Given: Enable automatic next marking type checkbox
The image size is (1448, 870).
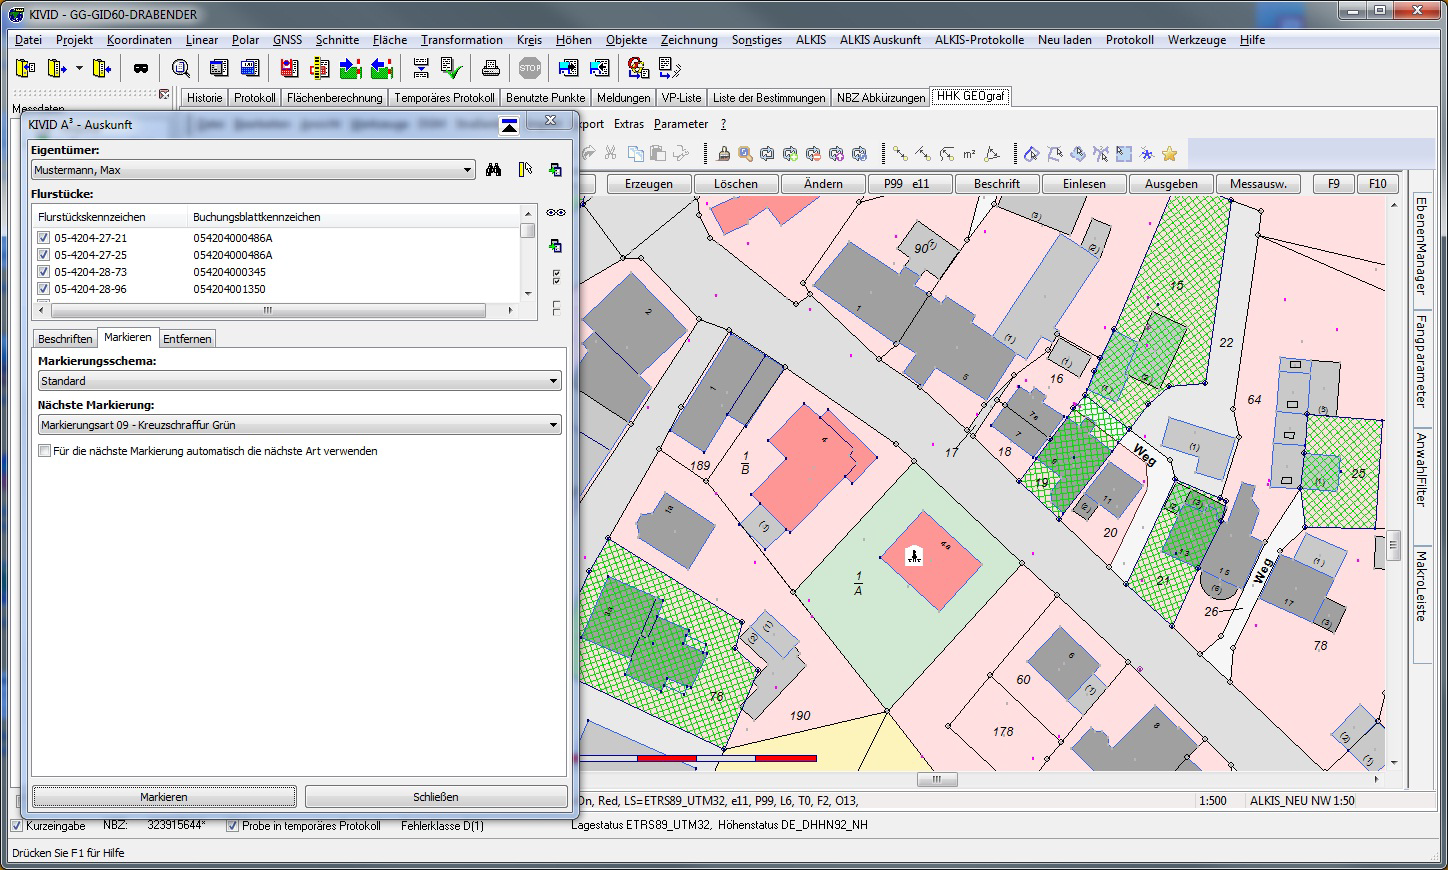Looking at the screenshot, I should pyautogui.click(x=44, y=451).
